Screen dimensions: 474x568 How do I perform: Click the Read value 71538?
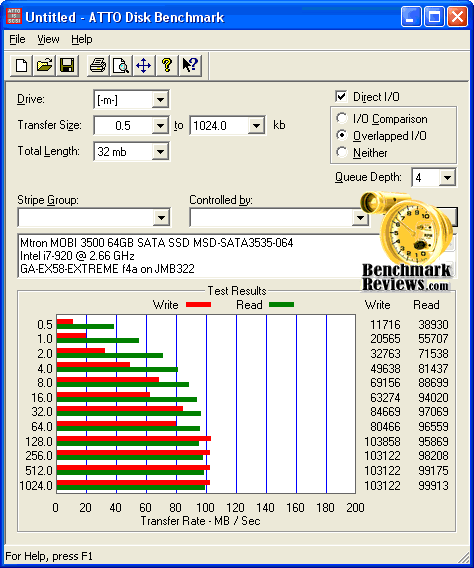433,353
